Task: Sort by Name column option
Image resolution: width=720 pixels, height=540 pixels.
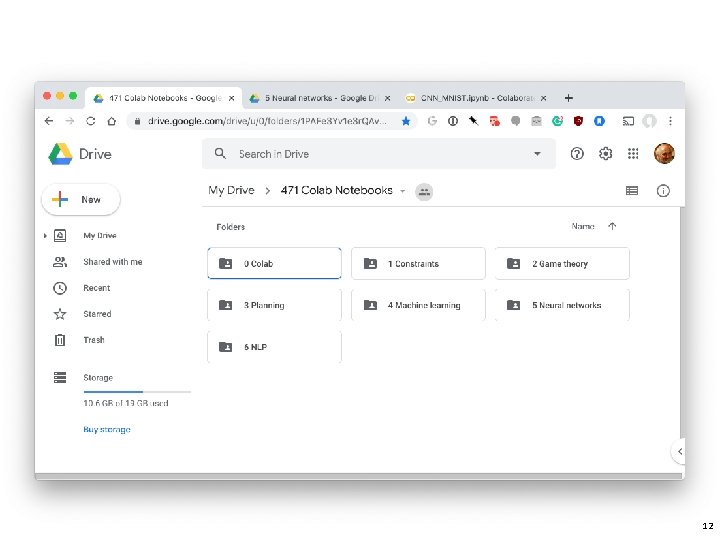Action: [x=583, y=226]
